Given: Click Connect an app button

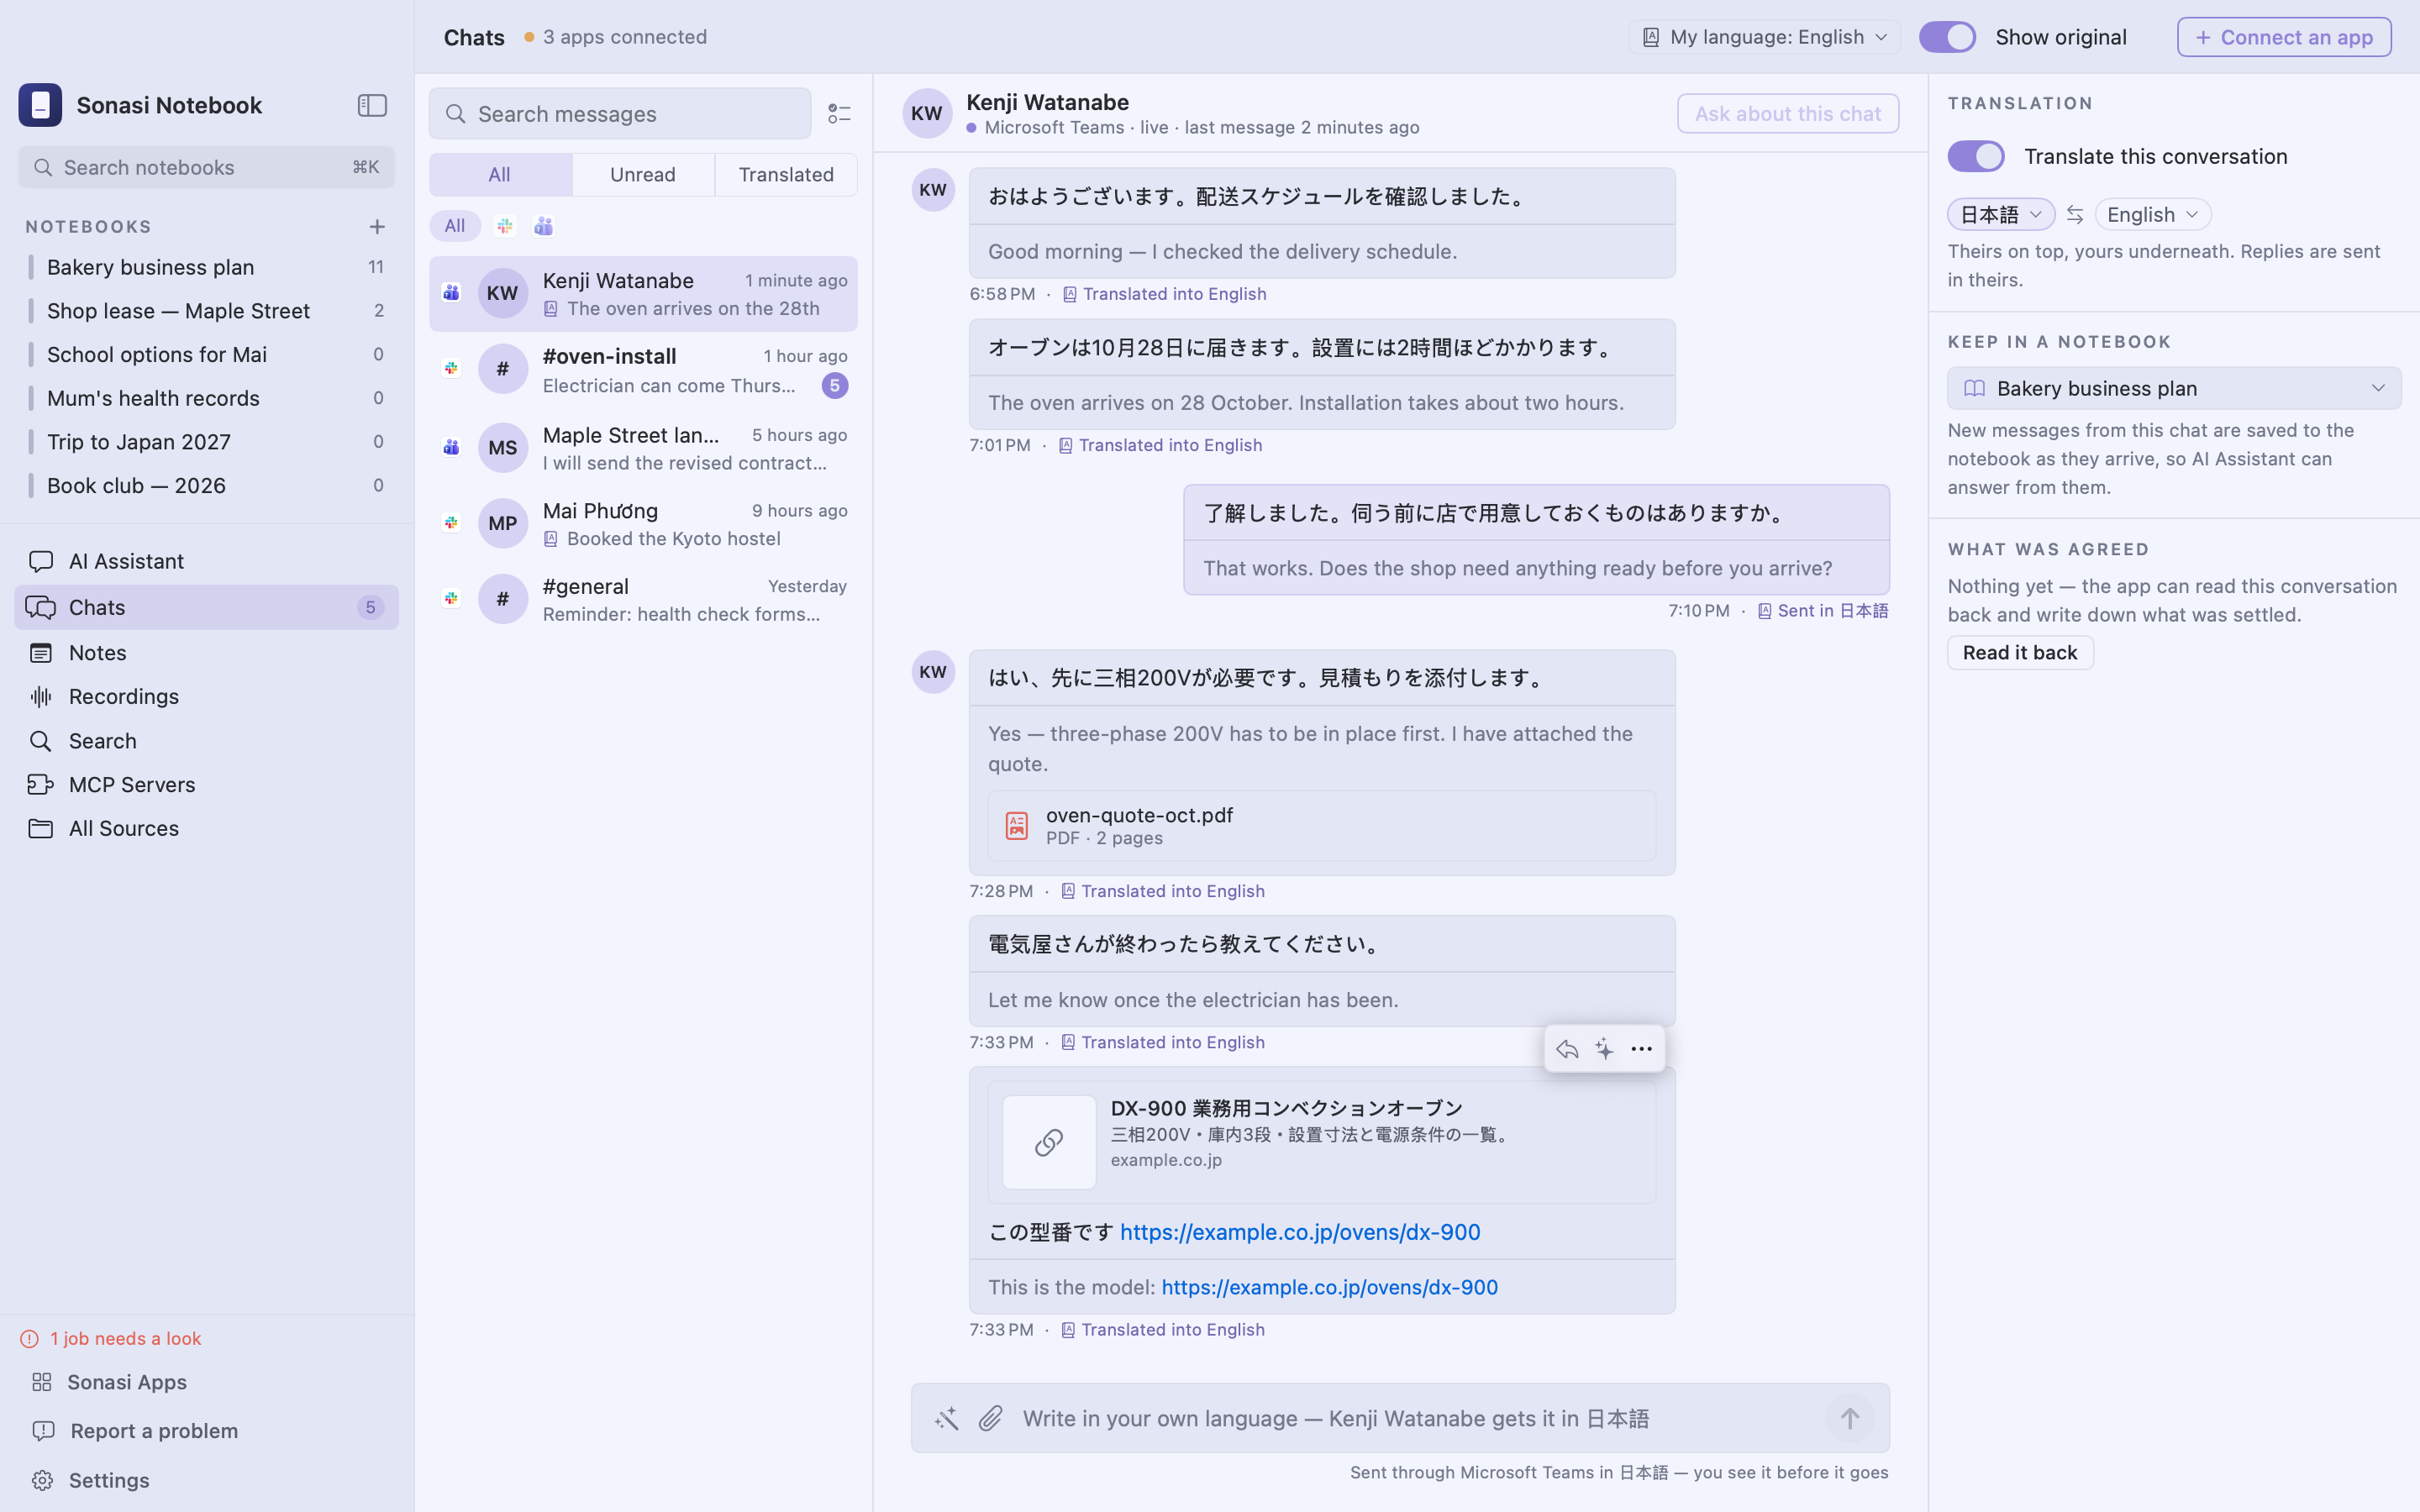Looking at the screenshot, I should (2284, 37).
